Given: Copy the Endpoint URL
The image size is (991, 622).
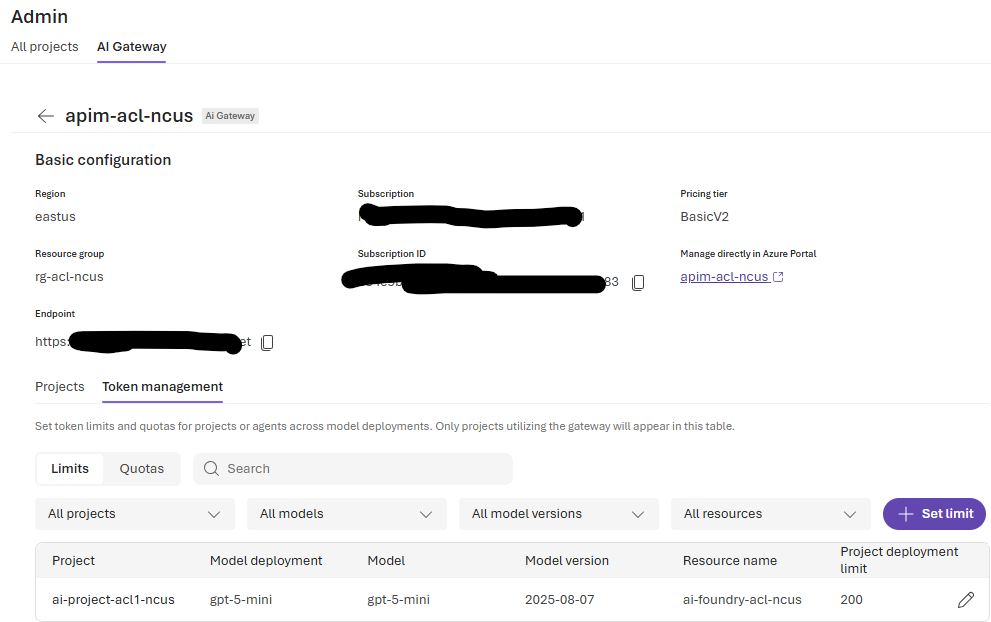Looking at the screenshot, I should 267,343.
